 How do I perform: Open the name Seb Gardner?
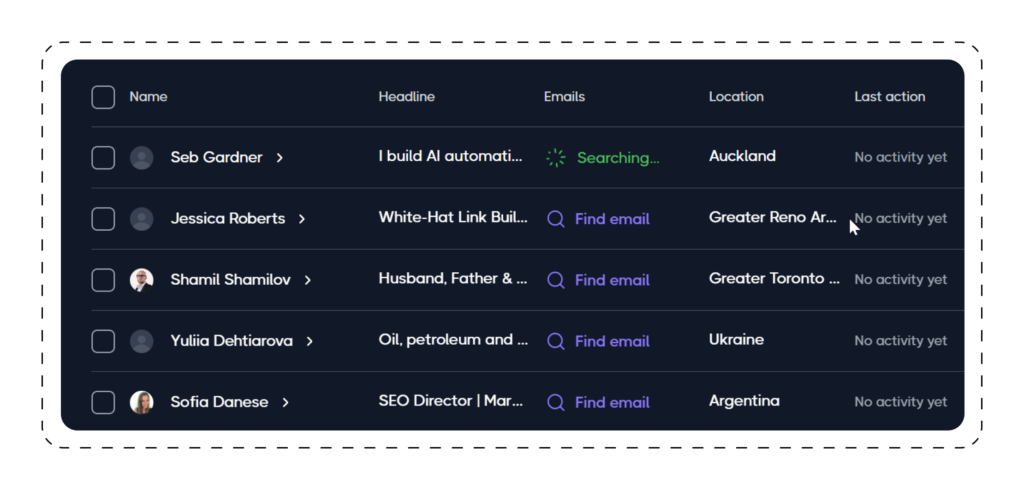217,157
